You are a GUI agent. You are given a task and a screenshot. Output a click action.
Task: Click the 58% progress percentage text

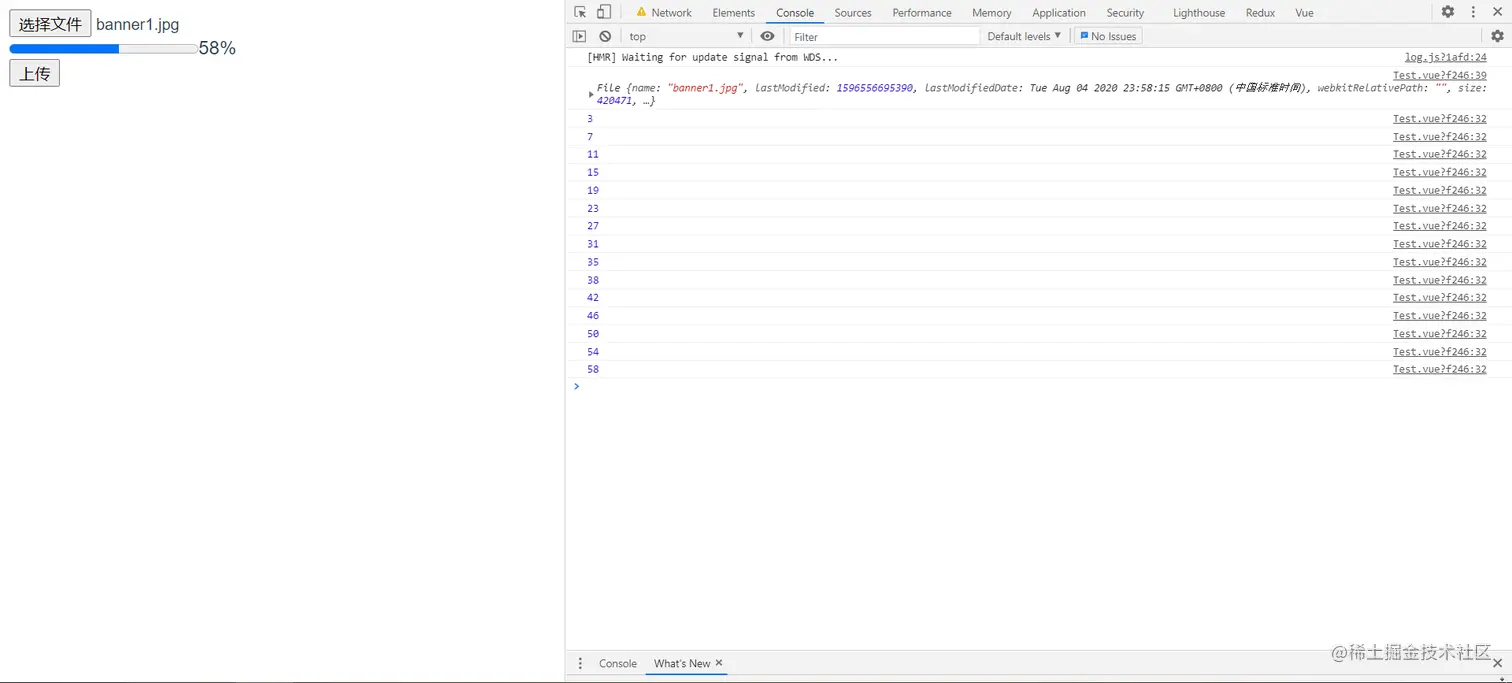coord(217,48)
